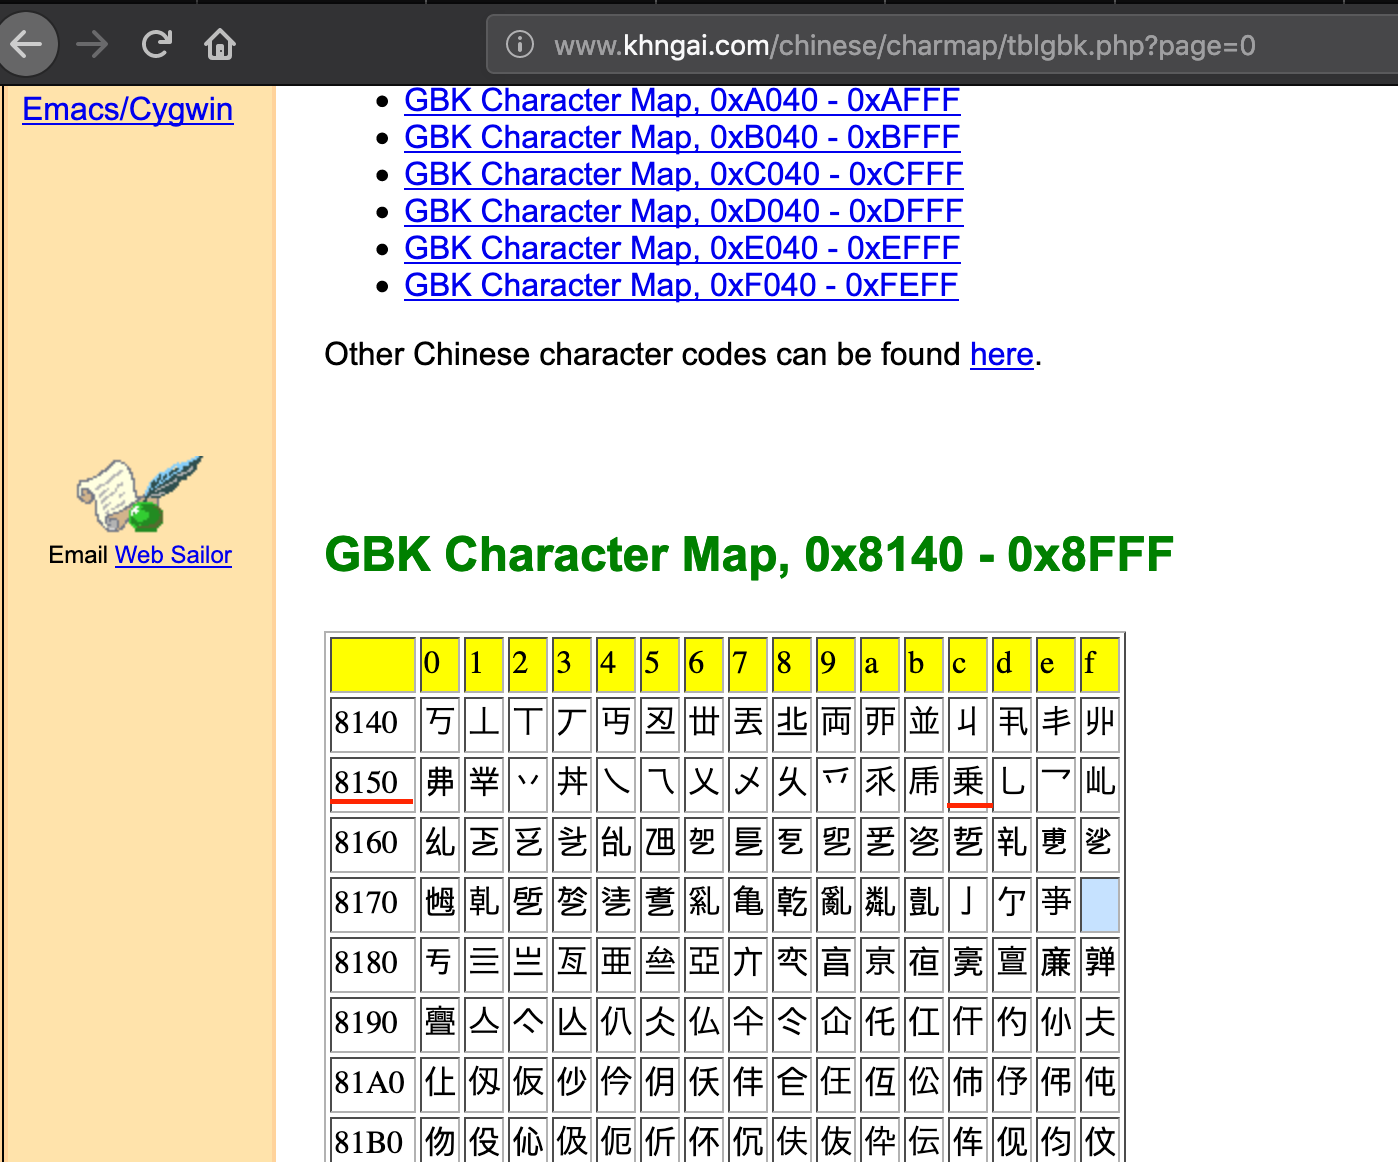Click the 令 character cell in row 8190
Viewport: 1398px width, 1162px height.
pyautogui.click(x=792, y=1023)
